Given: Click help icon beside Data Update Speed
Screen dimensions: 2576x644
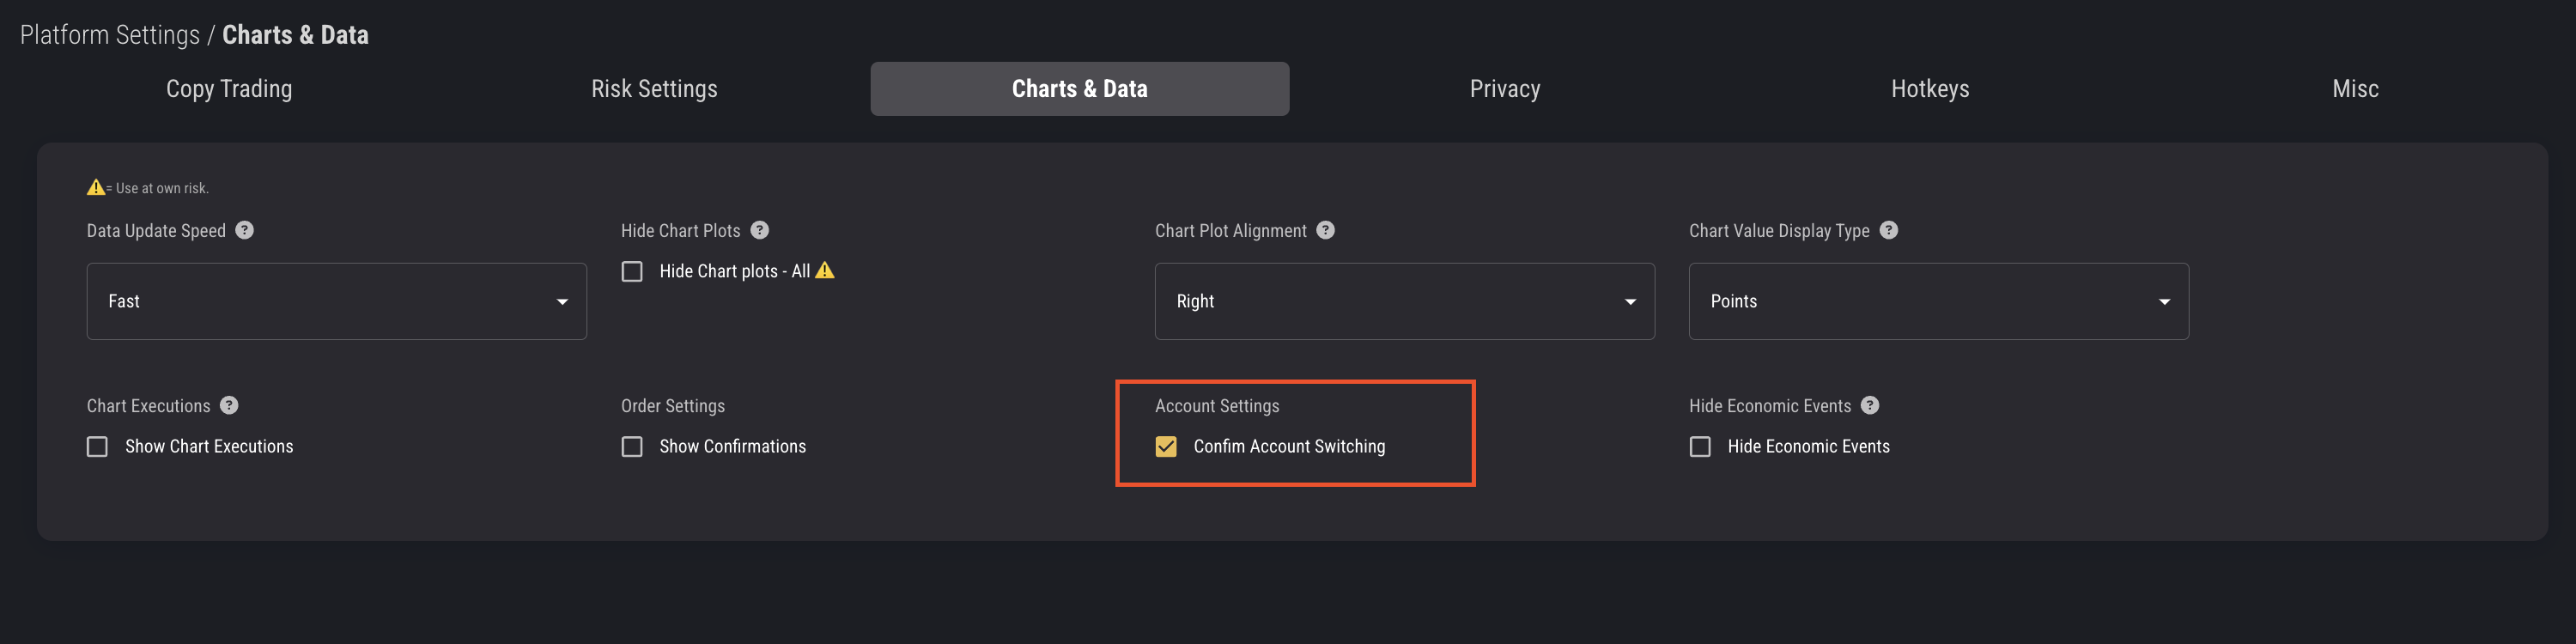Looking at the screenshot, I should pyautogui.click(x=245, y=230).
